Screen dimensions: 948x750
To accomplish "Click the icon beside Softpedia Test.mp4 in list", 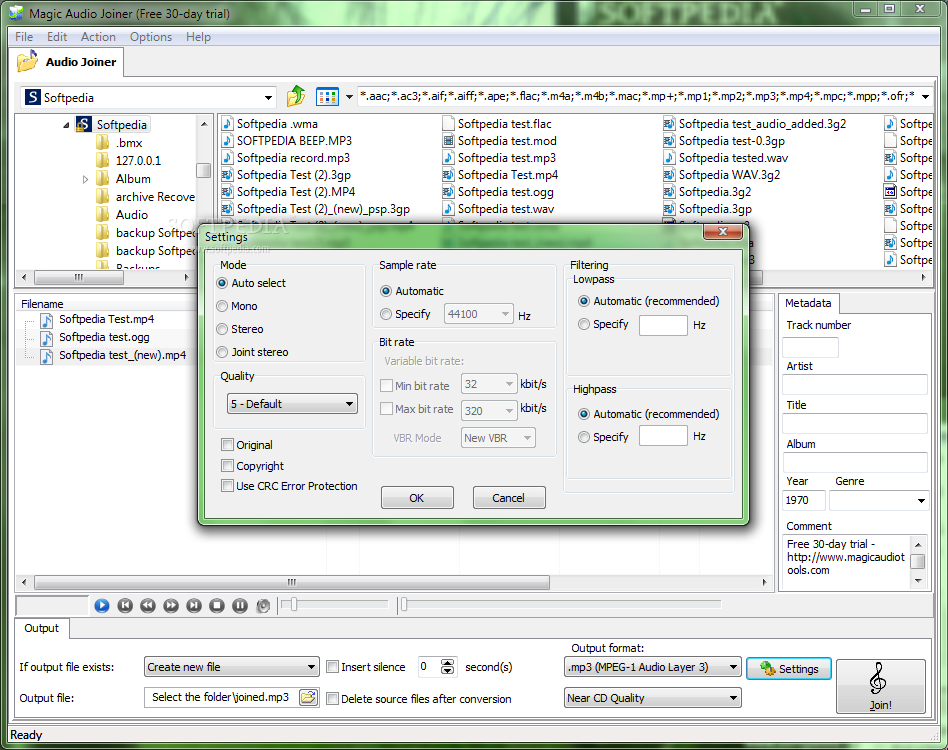I will tap(47, 320).
